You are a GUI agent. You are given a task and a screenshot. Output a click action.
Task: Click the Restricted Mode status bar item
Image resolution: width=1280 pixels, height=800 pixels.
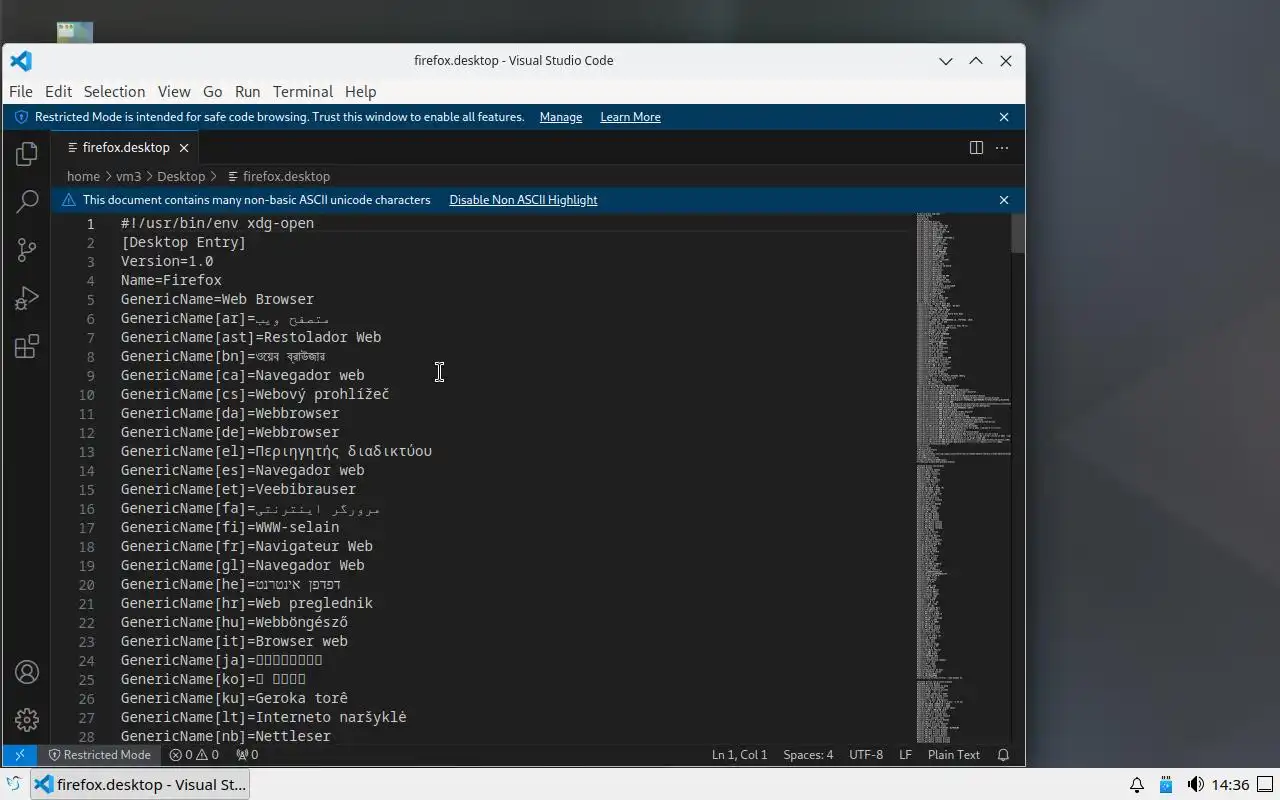tap(99, 755)
